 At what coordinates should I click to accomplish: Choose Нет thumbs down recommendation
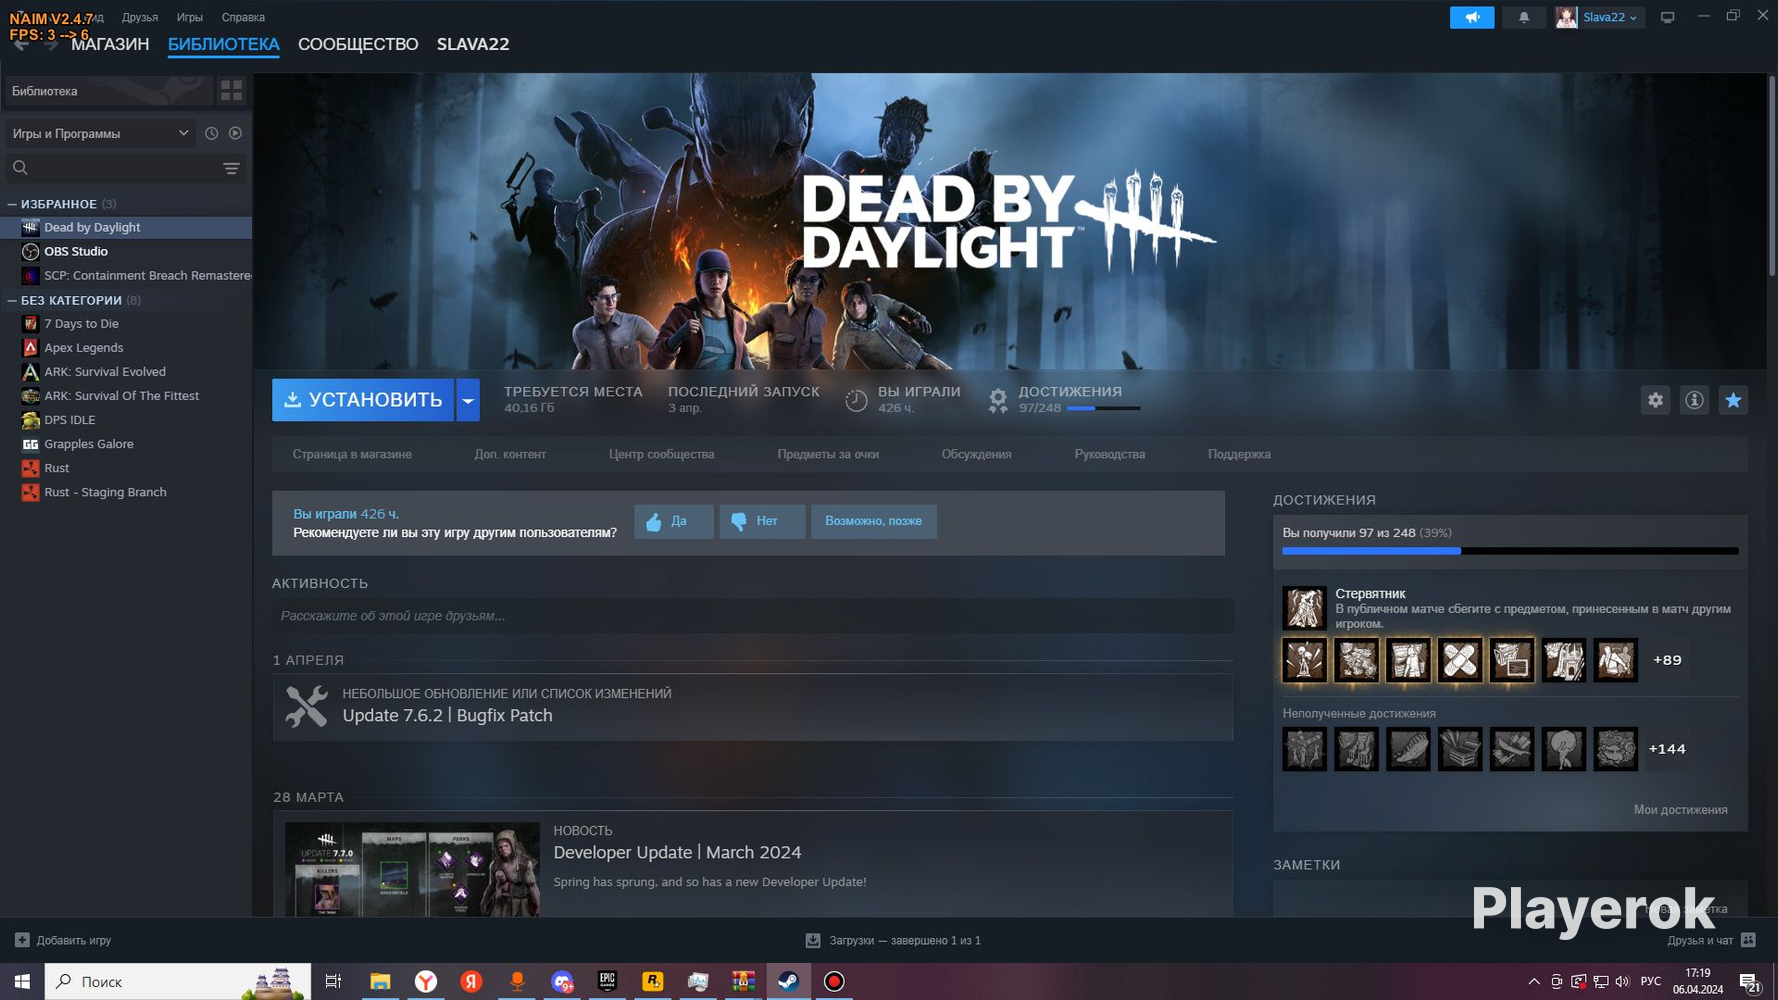[x=762, y=521]
